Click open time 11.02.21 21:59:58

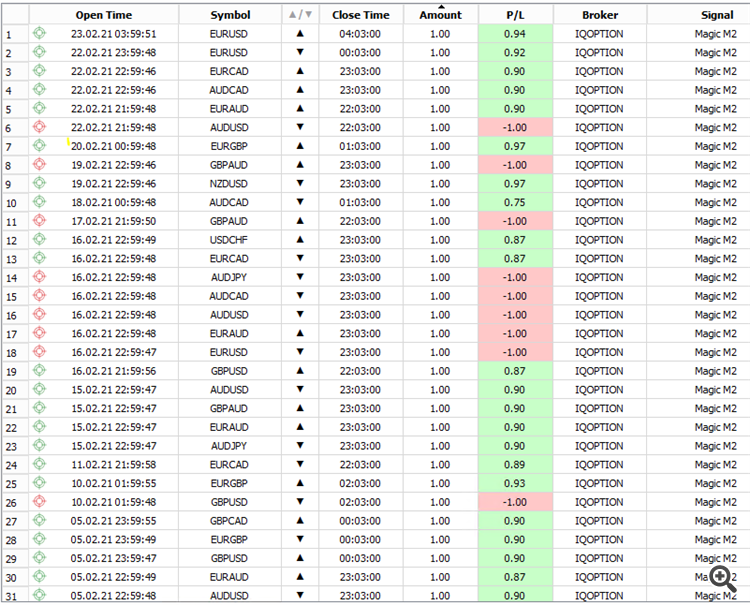click(x=113, y=464)
